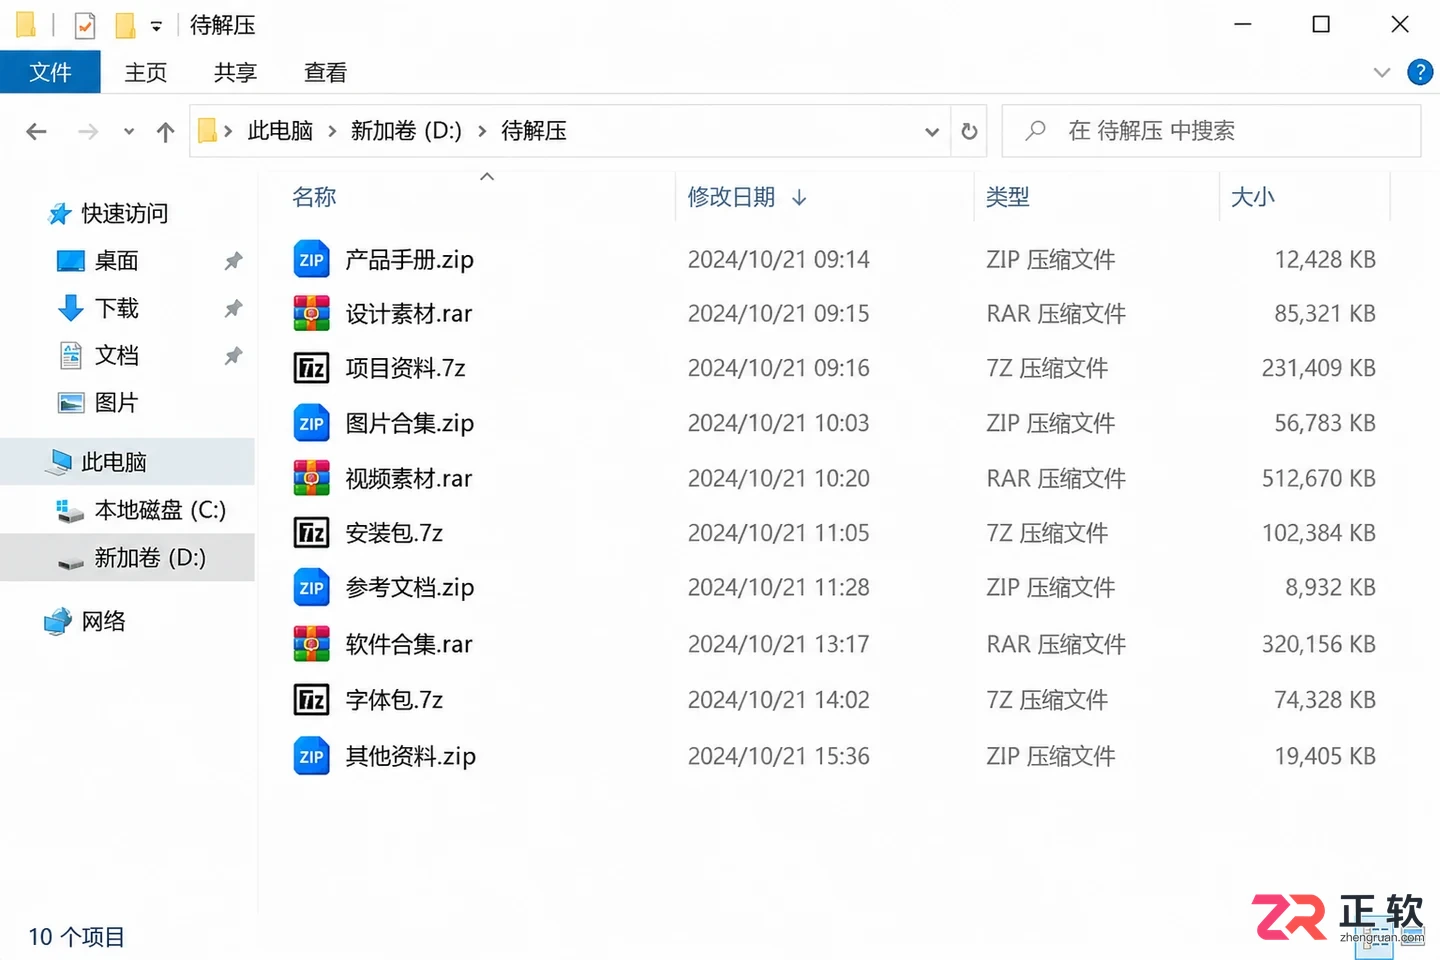Screen dimensions: 1440x960
Task: Go up one folder level
Action: click(166, 131)
